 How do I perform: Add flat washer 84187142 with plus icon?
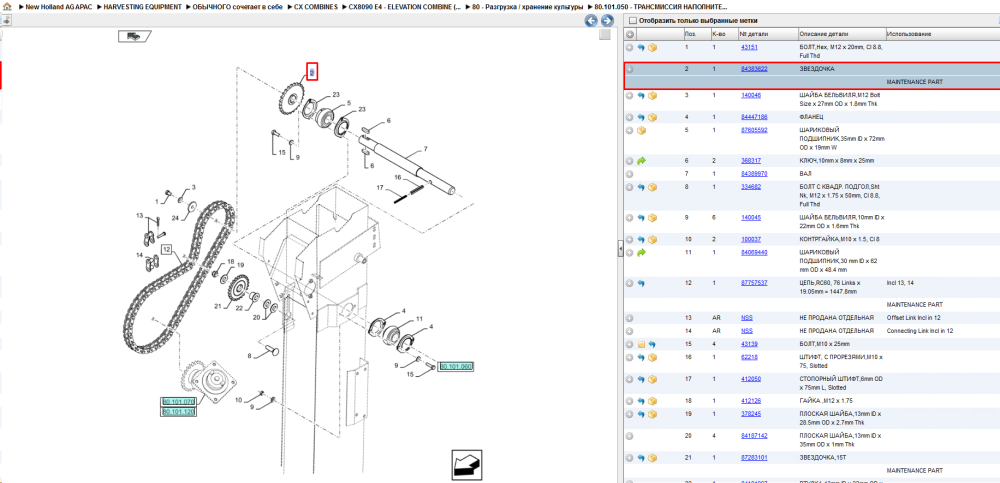[629, 436]
